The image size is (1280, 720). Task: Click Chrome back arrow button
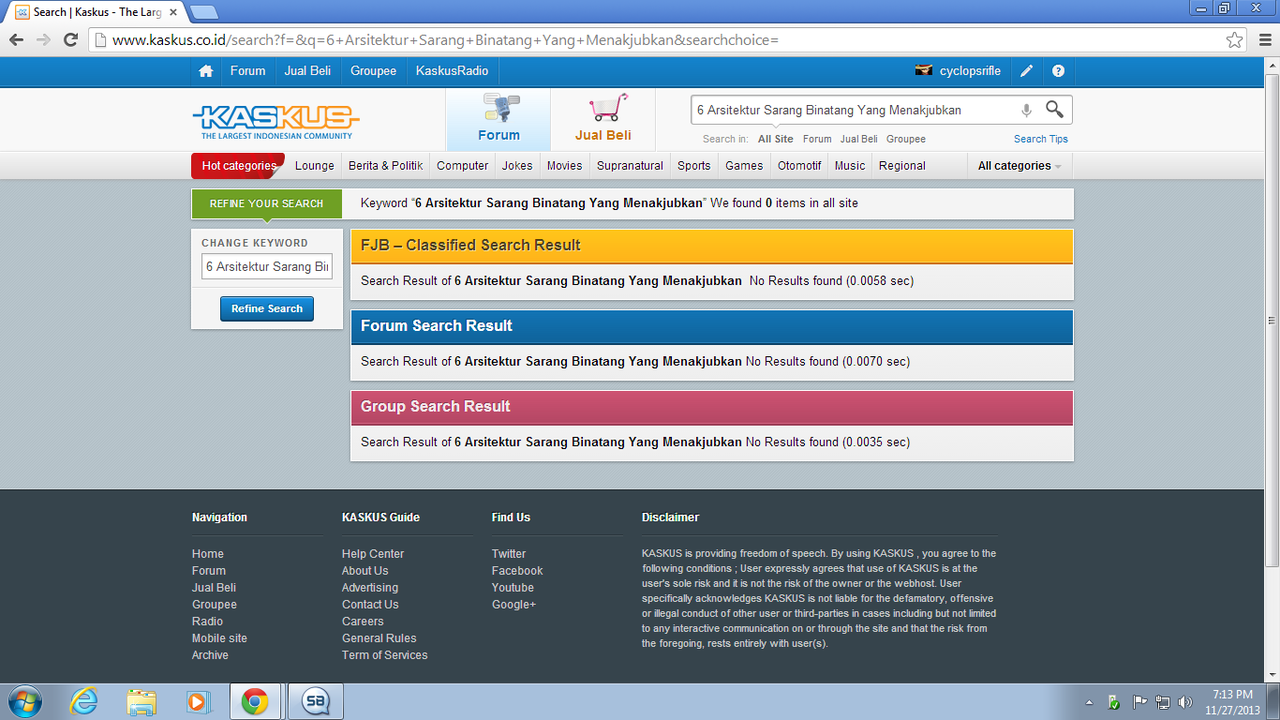[16, 40]
